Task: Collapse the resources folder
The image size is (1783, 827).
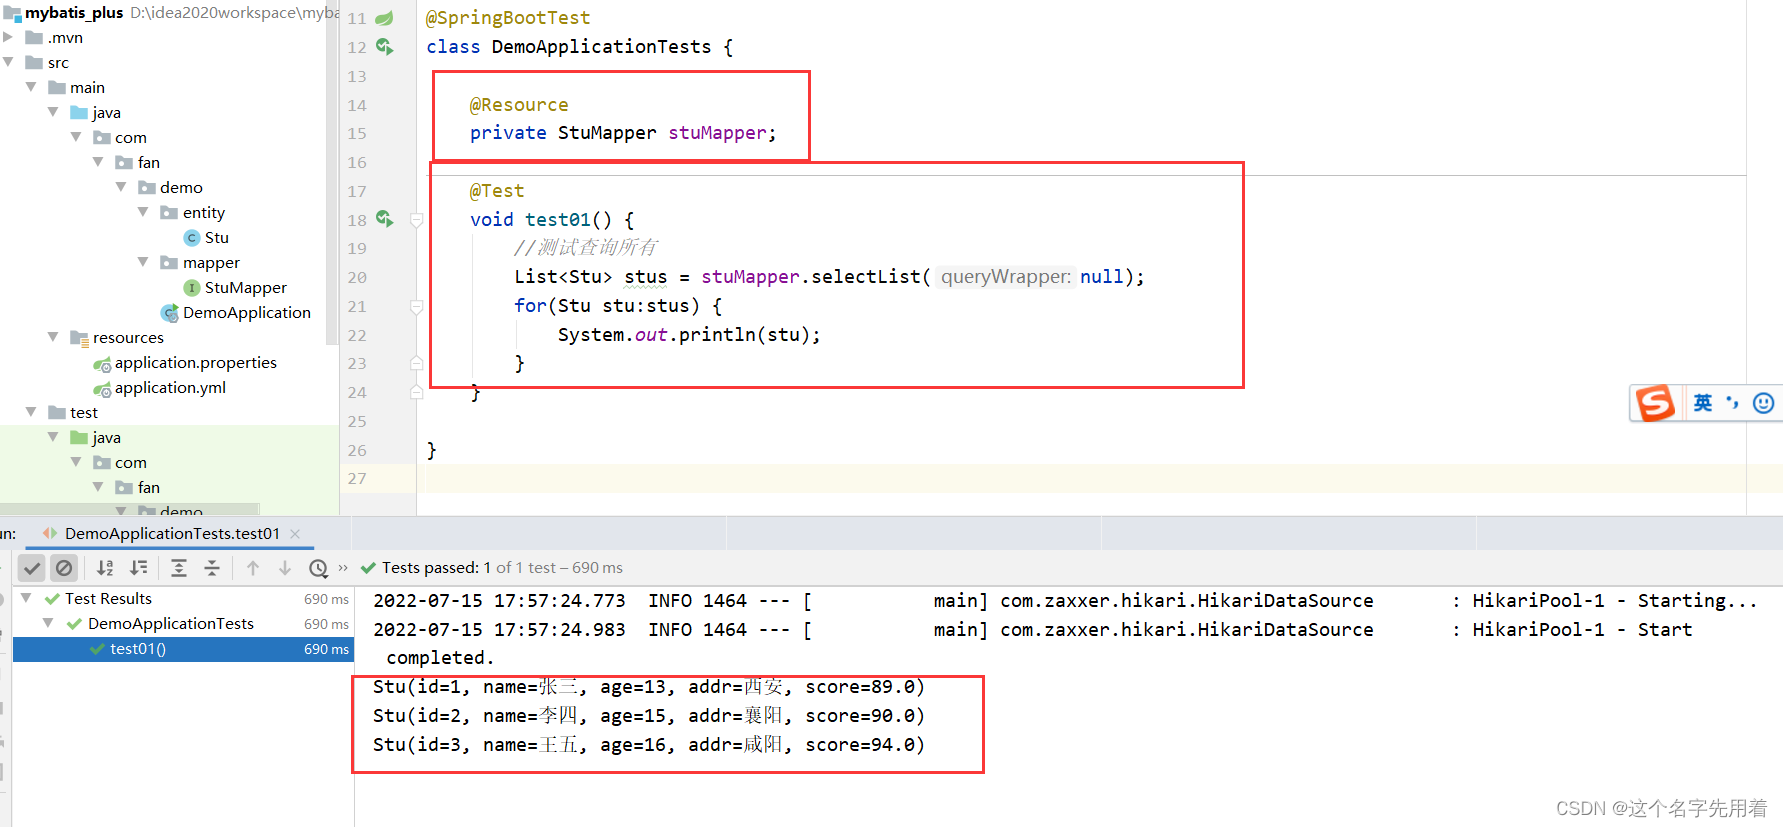Action: tap(53, 337)
